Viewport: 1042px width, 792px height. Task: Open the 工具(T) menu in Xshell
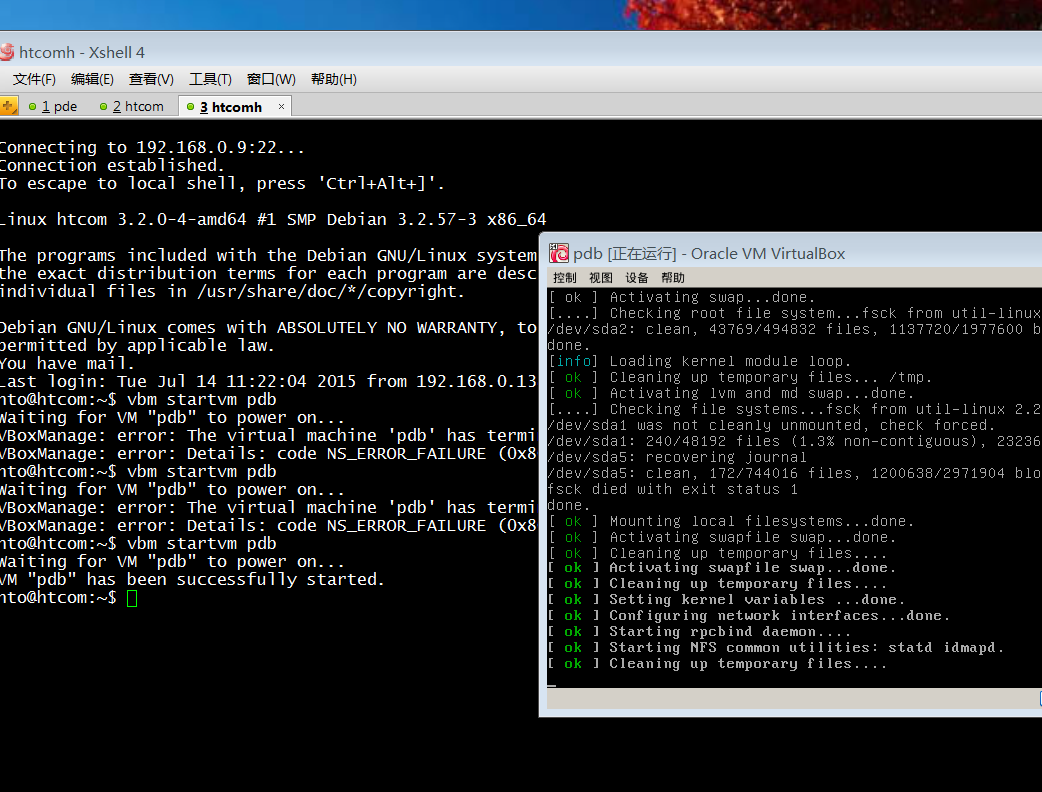point(210,79)
